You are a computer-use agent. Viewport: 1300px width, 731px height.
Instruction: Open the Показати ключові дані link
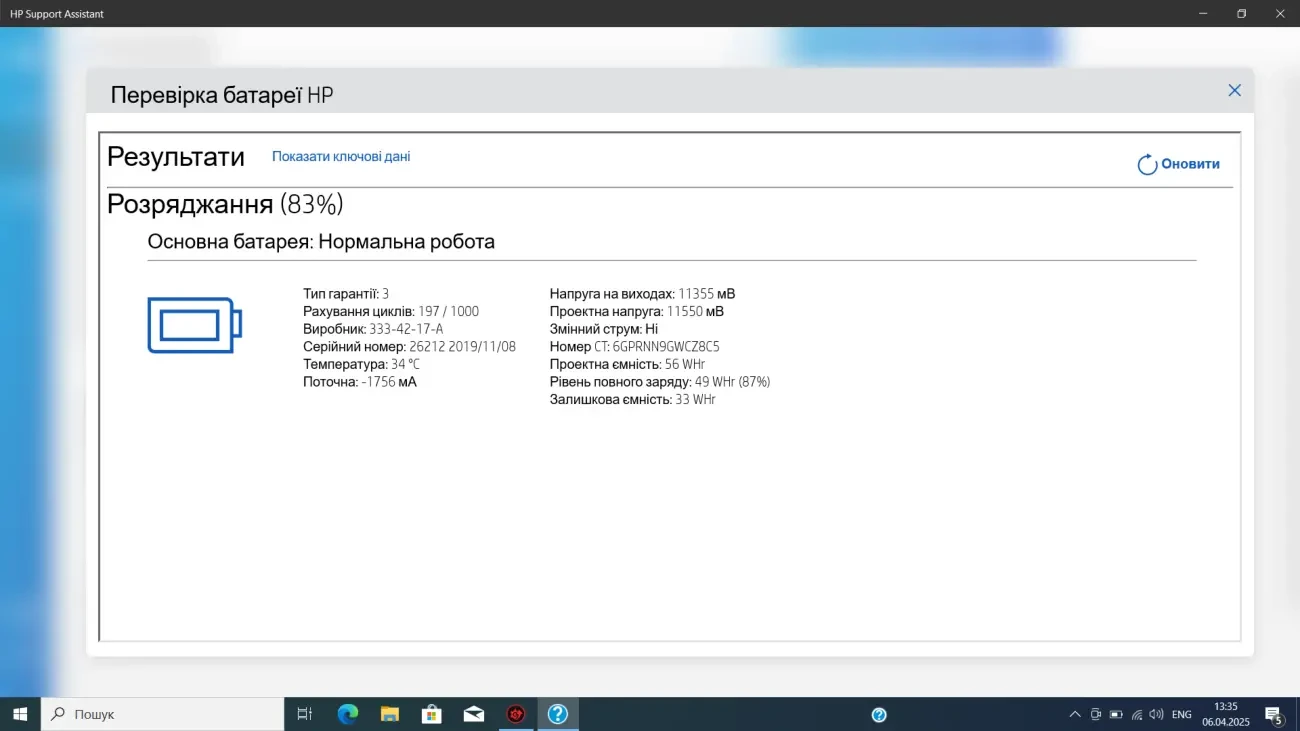click(x=341, y=156)
